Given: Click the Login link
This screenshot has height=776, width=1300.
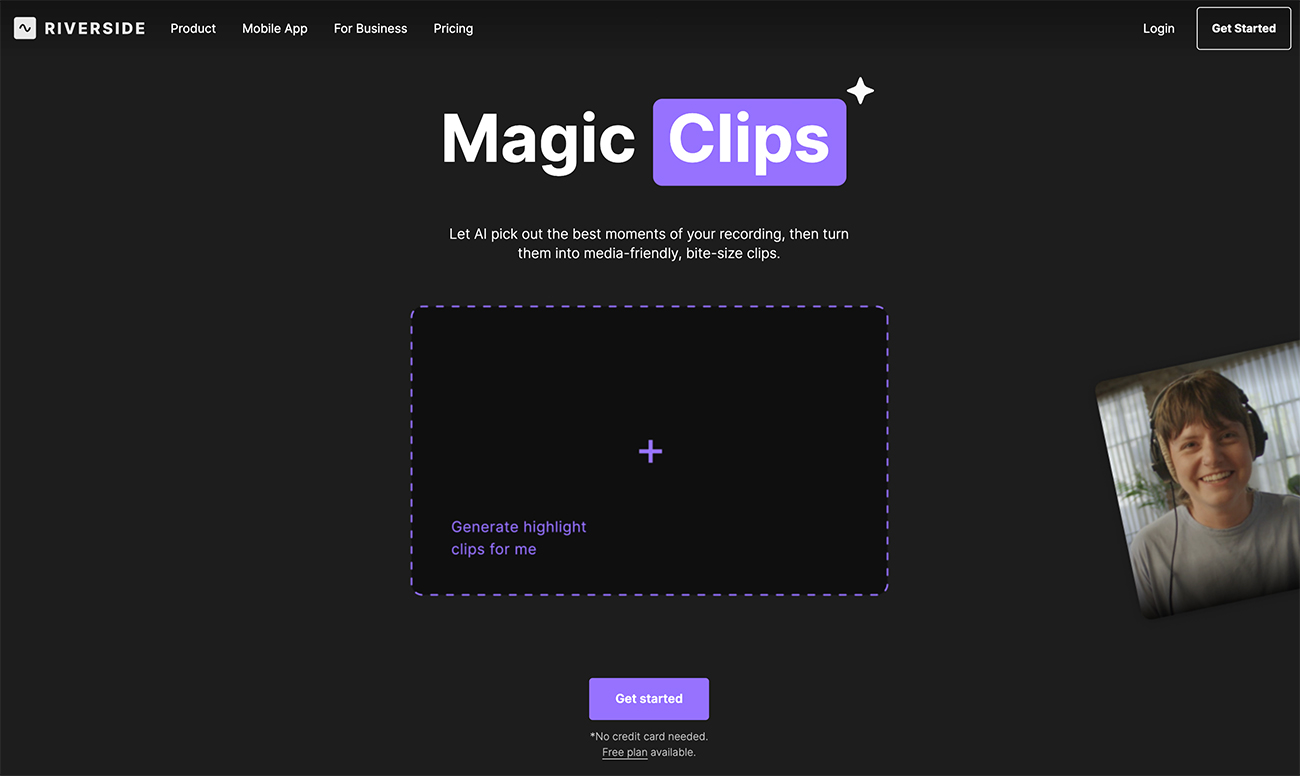Looking at the screenshot, I should (x=1158, y=28).
